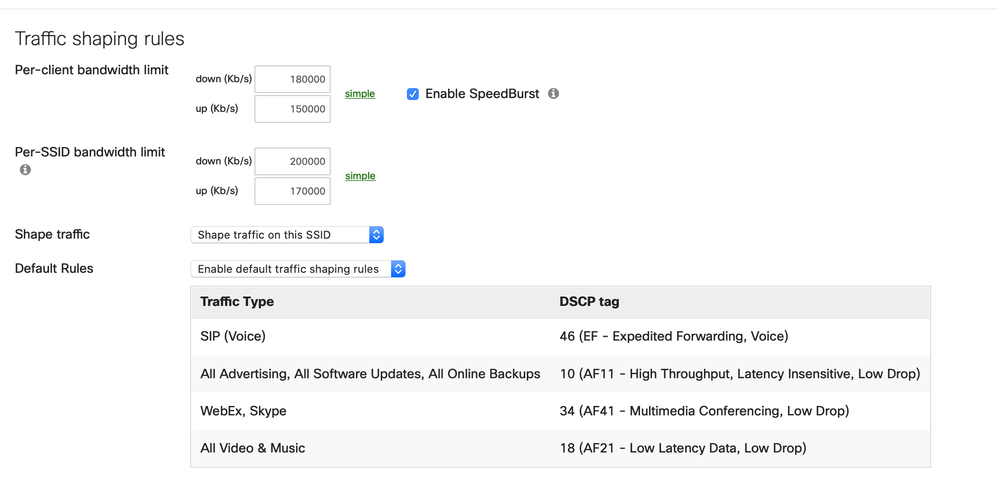Focus the per-client down bandwidth field showing 180000

tap(292, 80)
